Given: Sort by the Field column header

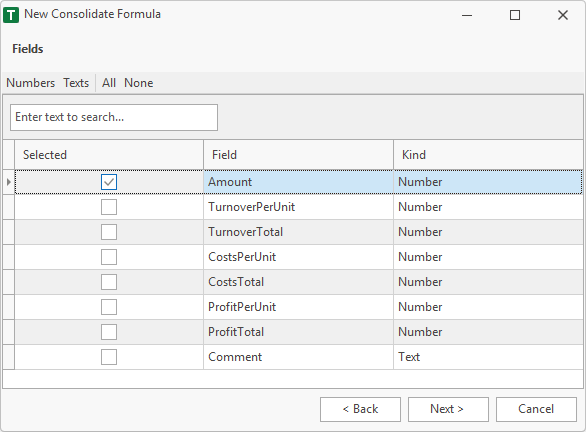Looking at the screenshot, I should [x=298, y=155].
